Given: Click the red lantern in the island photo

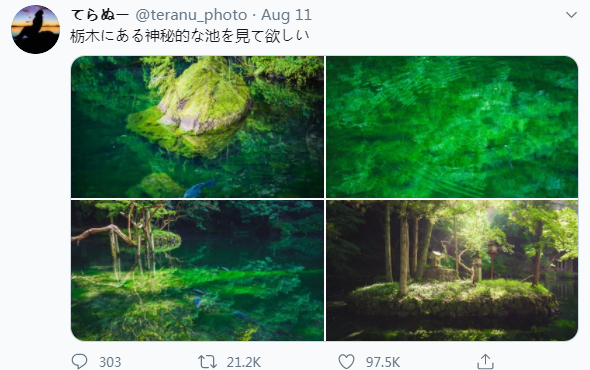Looking at the screenshot, I should pos(493,257).
